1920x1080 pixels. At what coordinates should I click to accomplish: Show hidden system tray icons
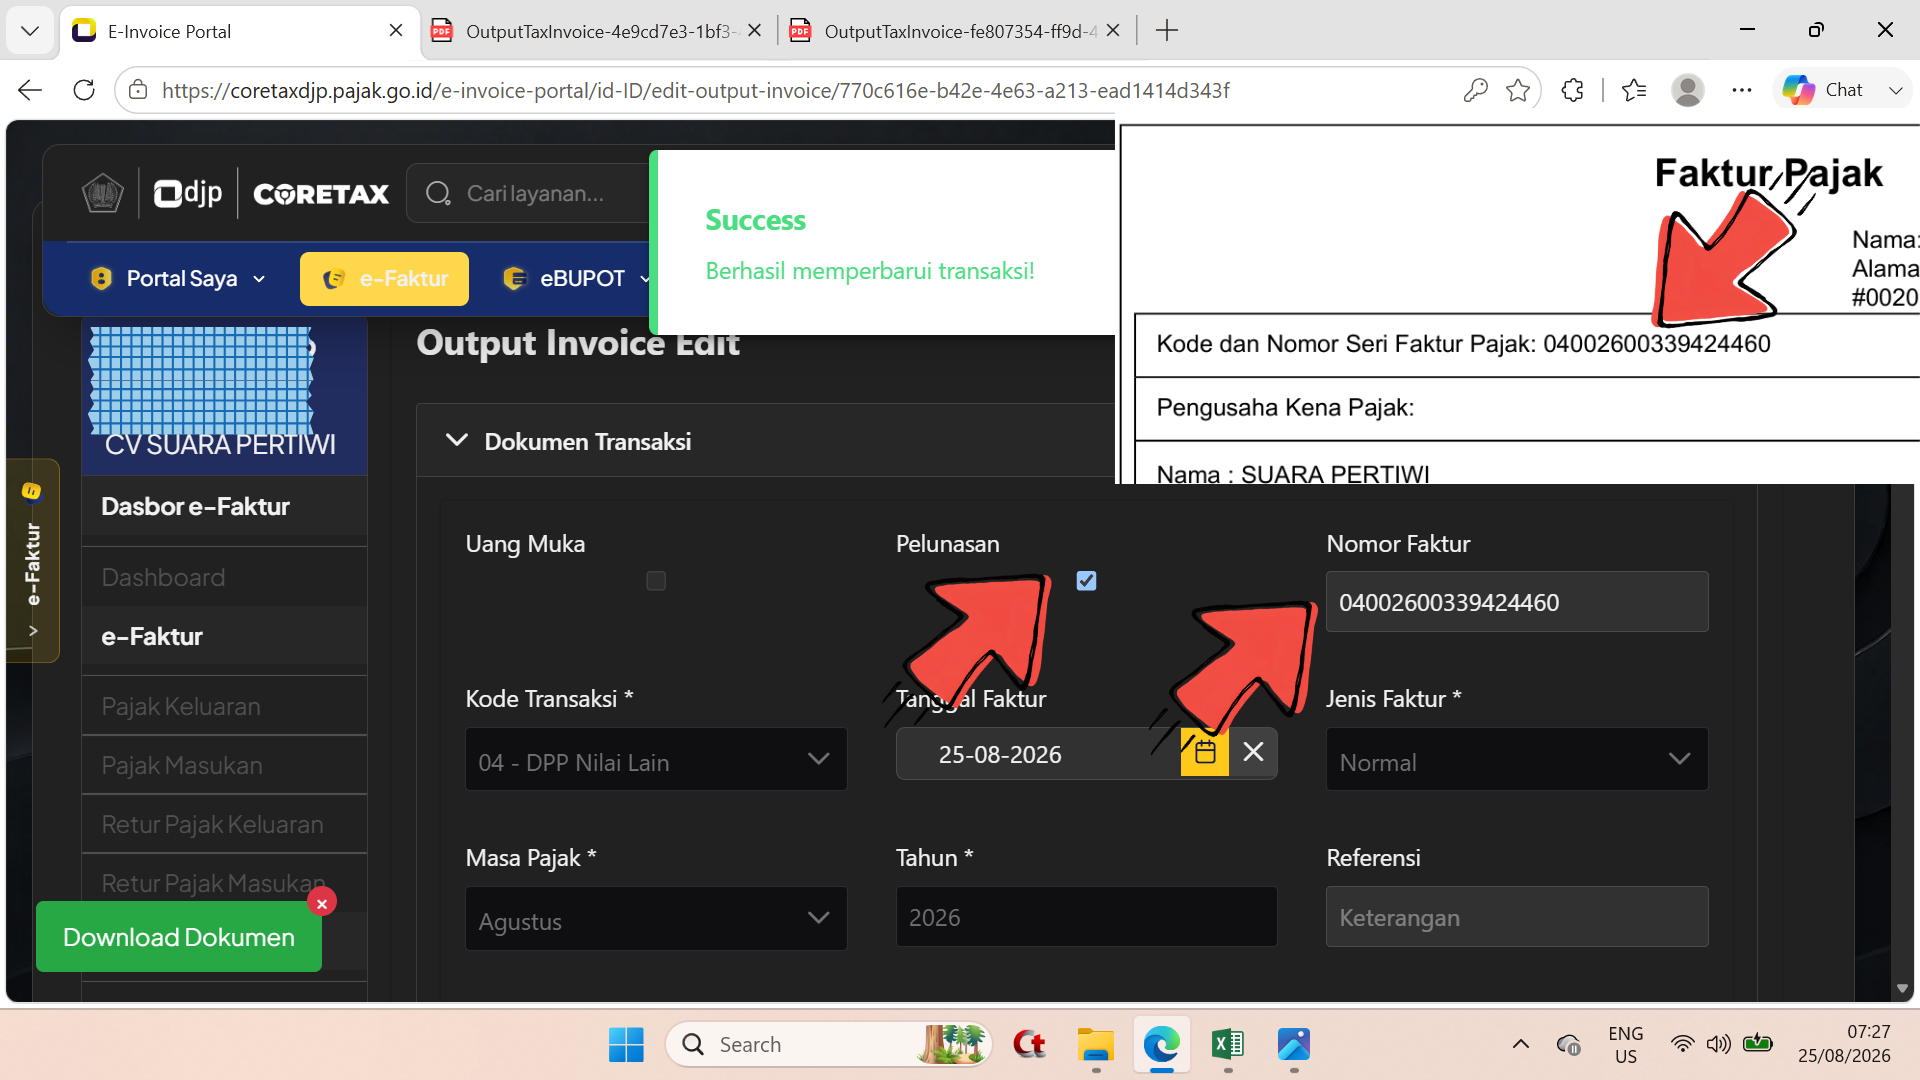pos(1521,1045)
